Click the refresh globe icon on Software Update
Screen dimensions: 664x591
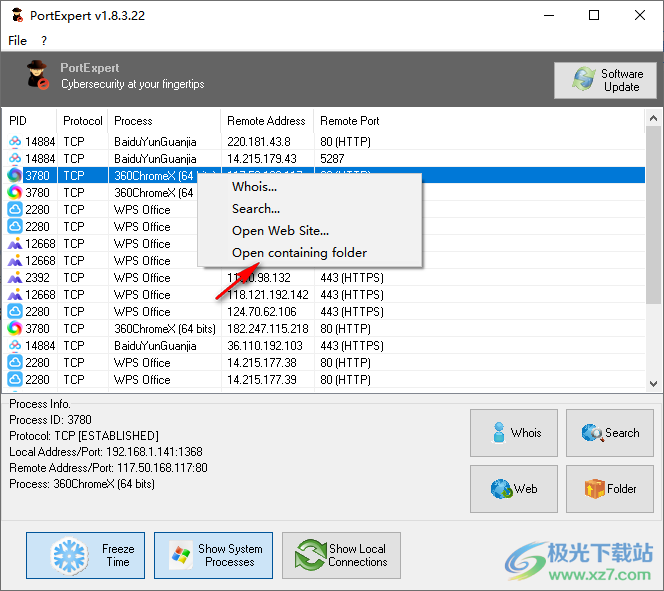tap(584, 79)
